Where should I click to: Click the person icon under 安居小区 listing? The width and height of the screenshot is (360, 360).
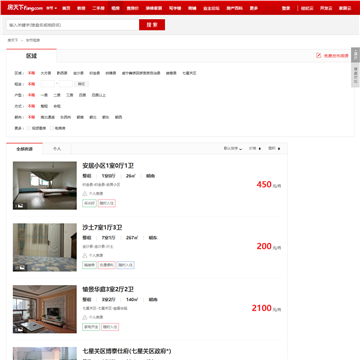point(85,193)
